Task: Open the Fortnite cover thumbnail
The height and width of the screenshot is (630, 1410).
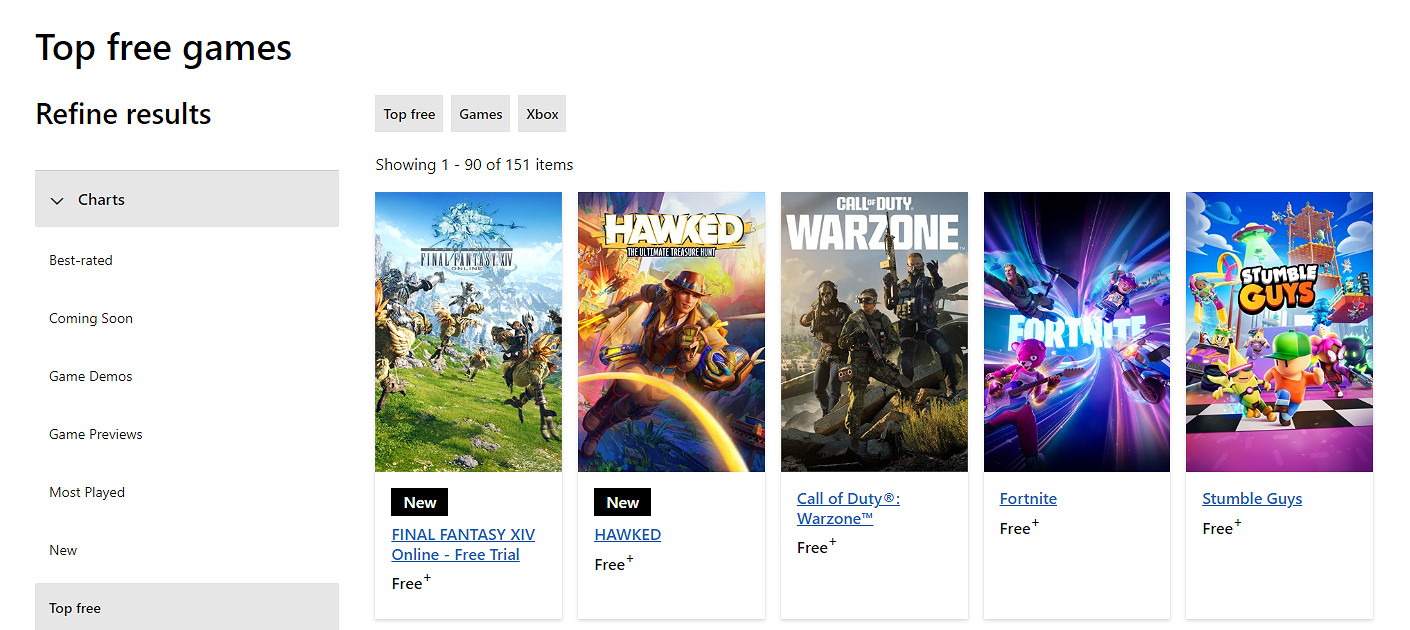Action: pos(1077,332)
